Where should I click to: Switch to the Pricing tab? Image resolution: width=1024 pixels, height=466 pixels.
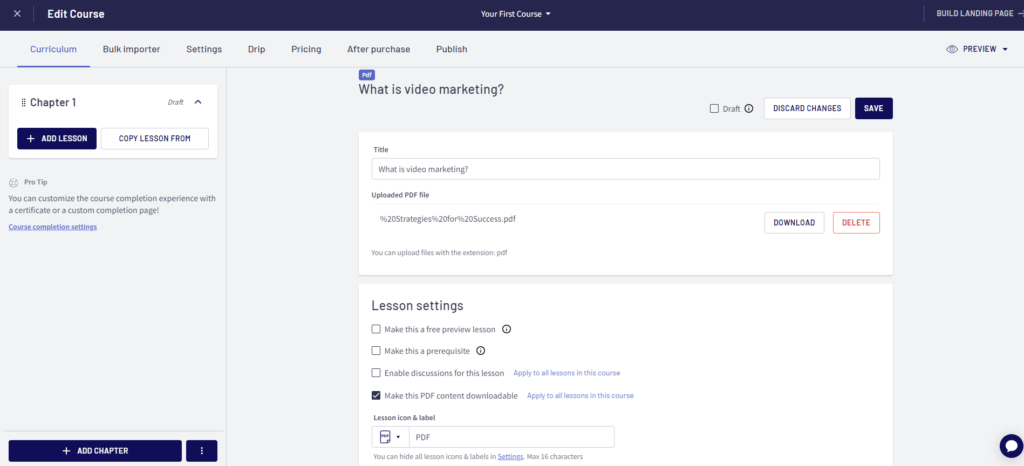click(306, 49)
